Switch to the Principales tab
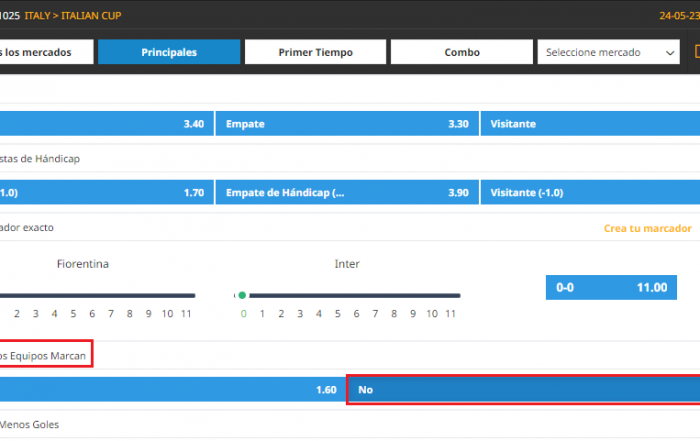This screenshot has height=441, width=700. tap(169, 52)
